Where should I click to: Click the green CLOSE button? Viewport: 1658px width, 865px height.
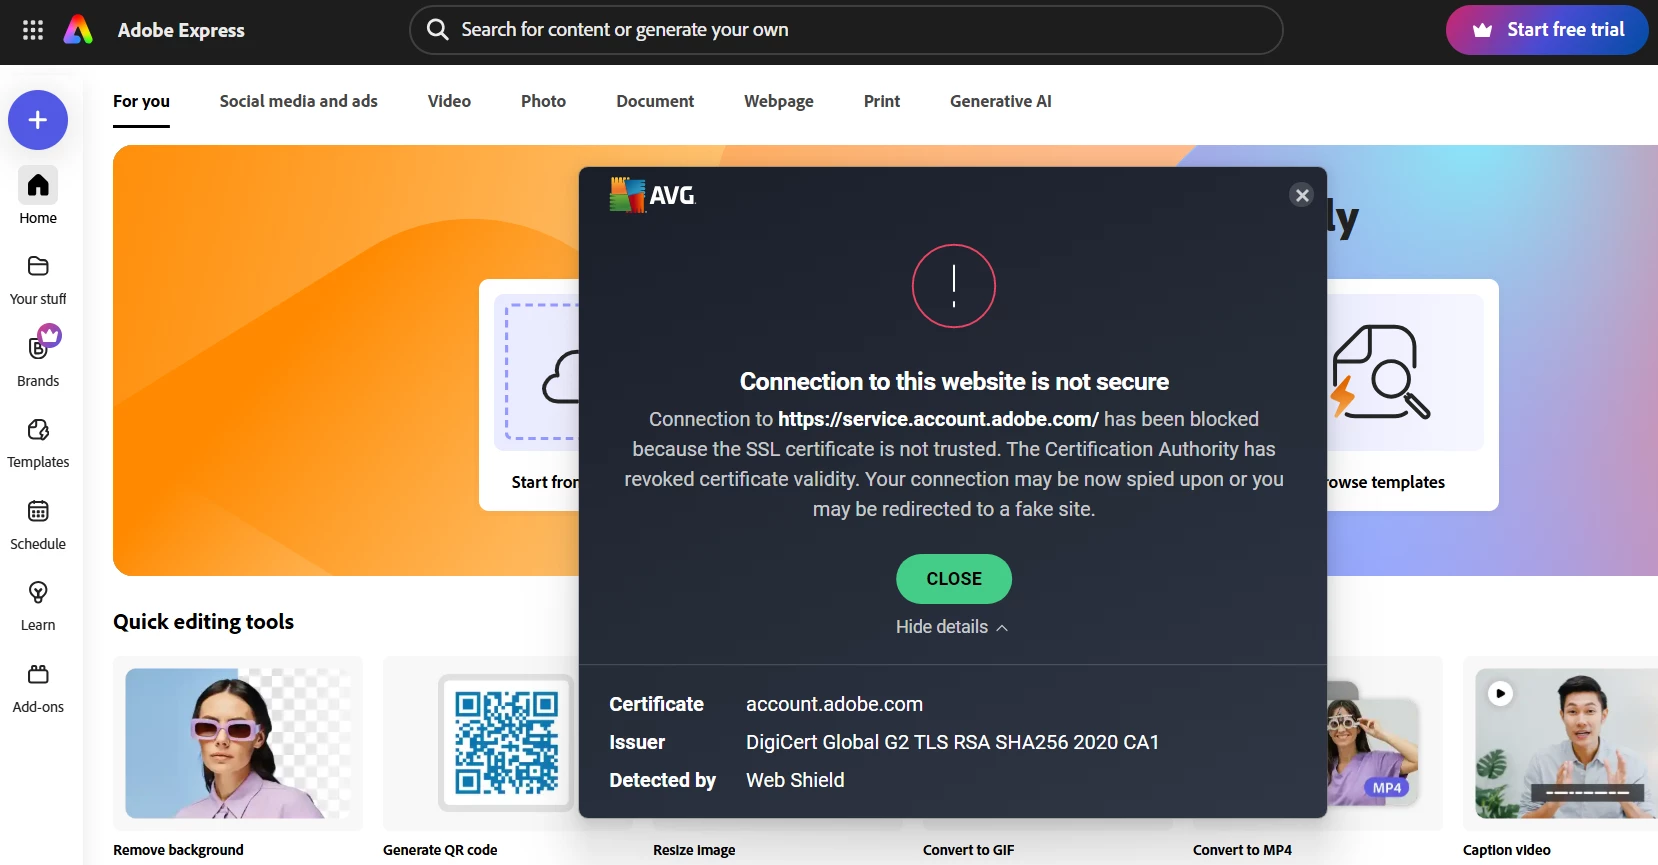pos(954,579)
